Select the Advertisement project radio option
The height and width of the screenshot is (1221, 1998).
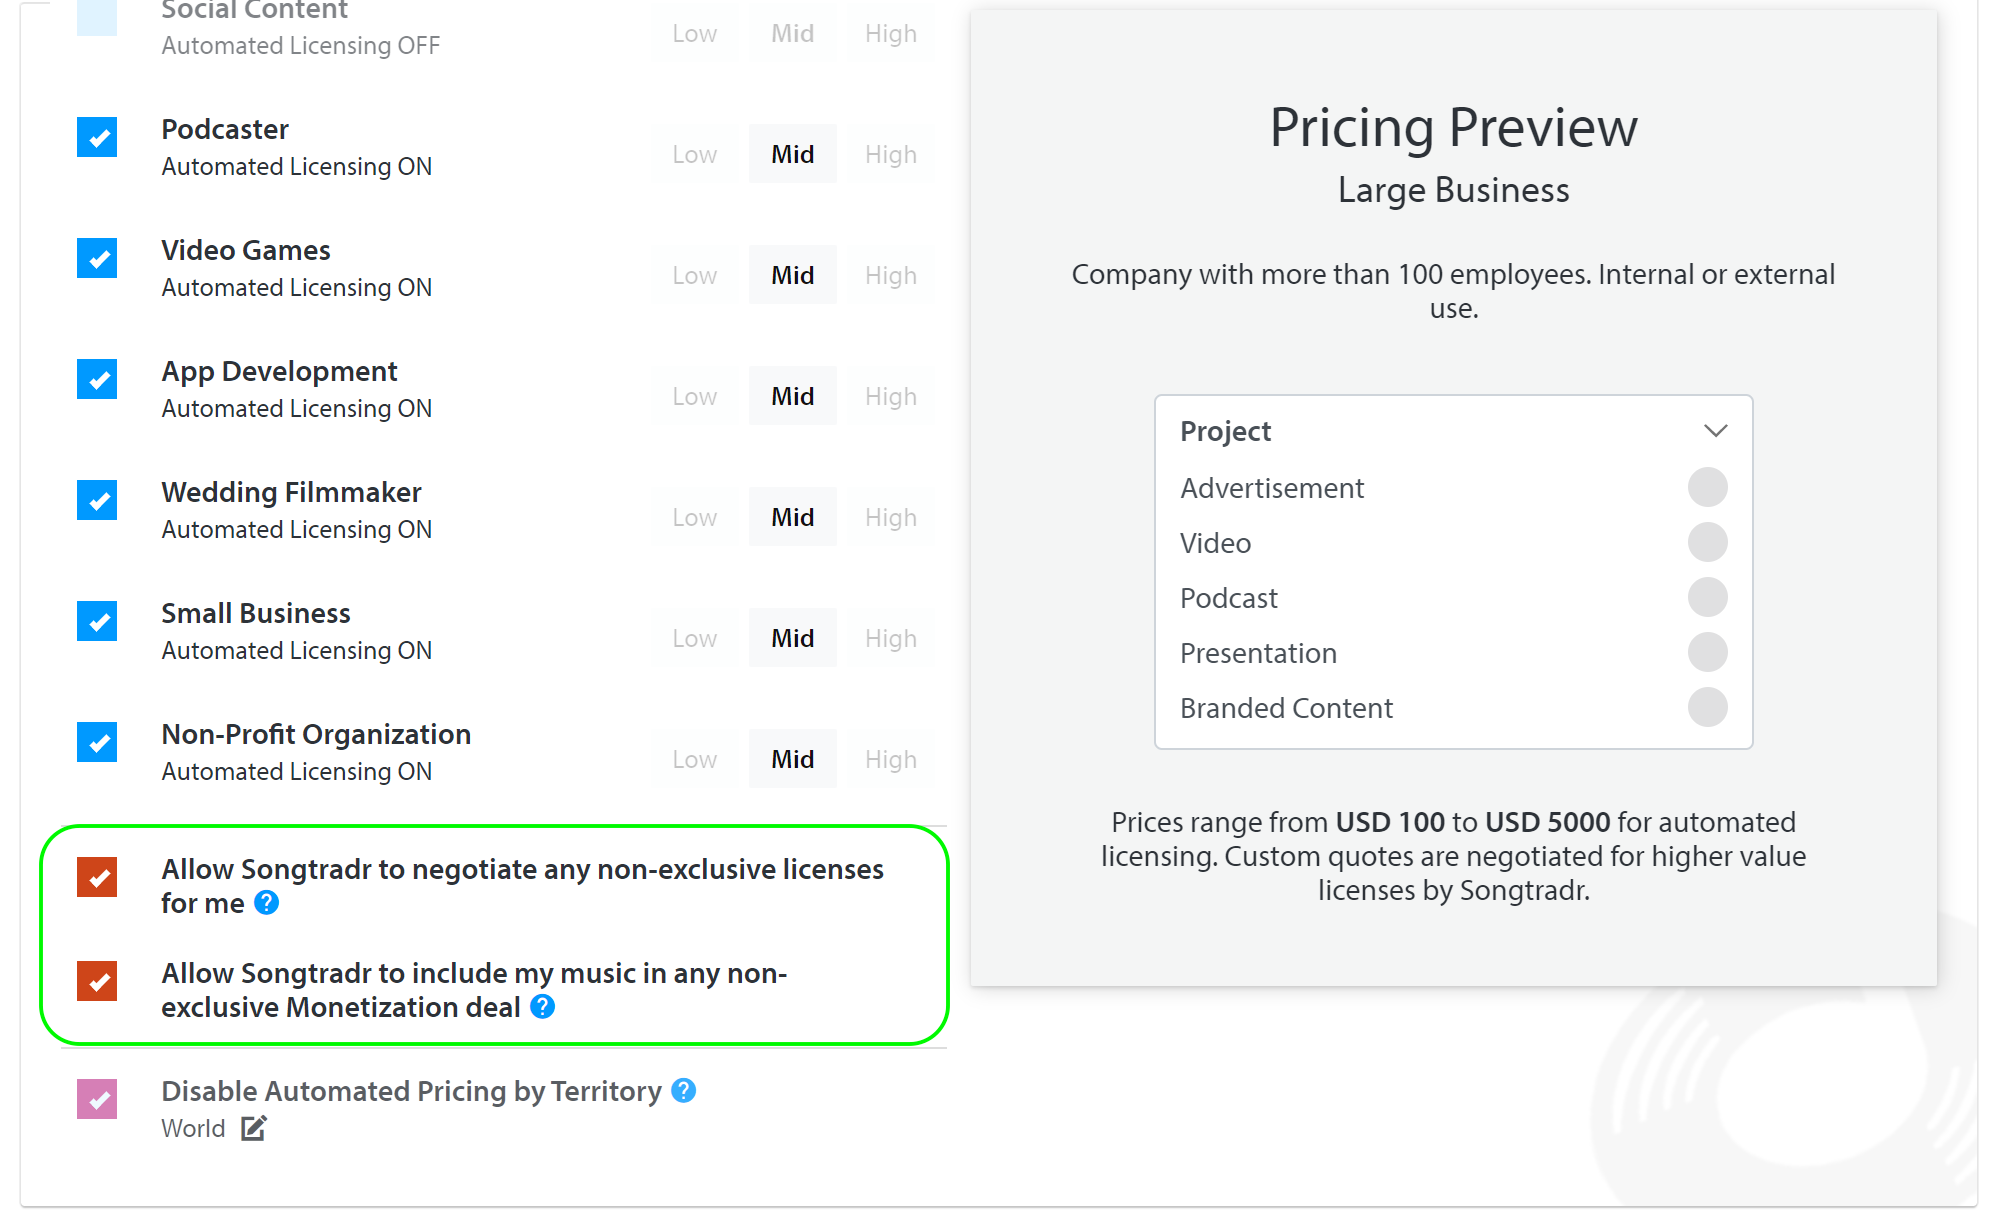click(1707, 488)
